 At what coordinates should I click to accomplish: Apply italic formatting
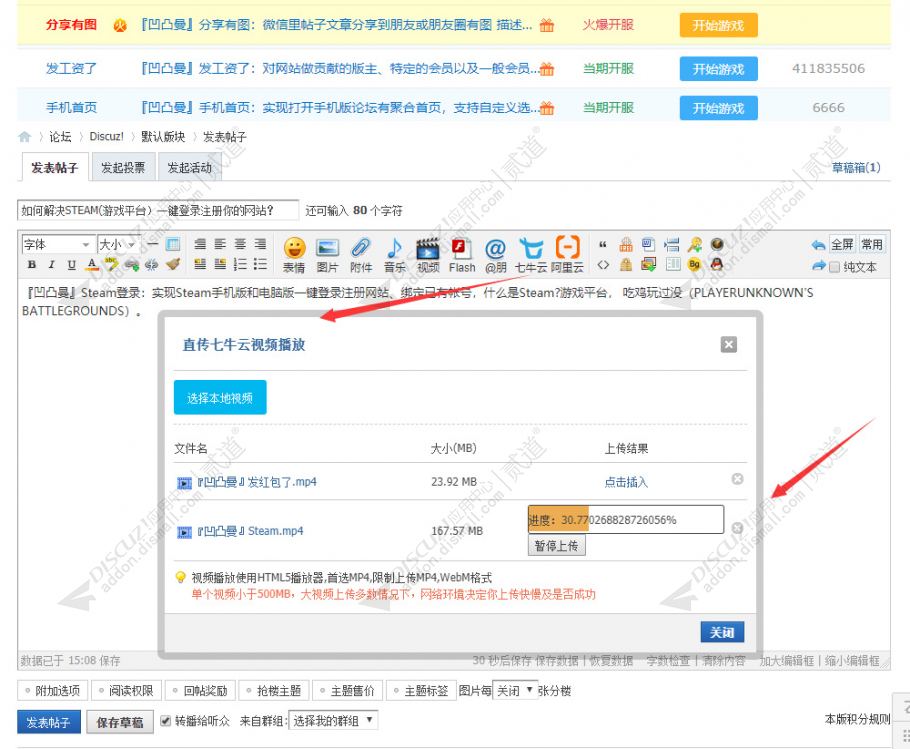[x=52, y=265]
